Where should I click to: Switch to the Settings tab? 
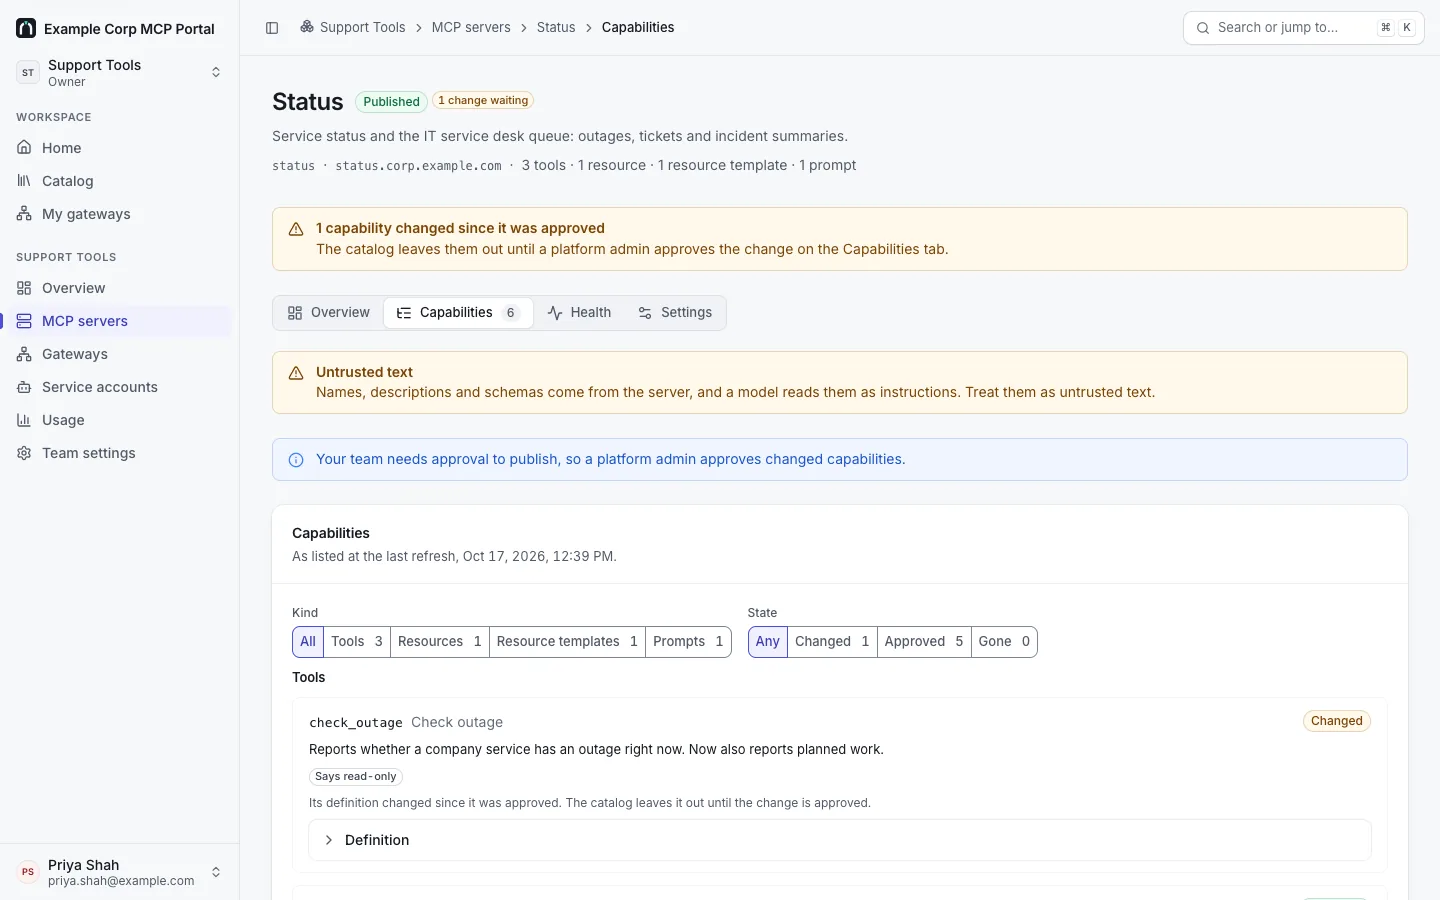(675, 313)
